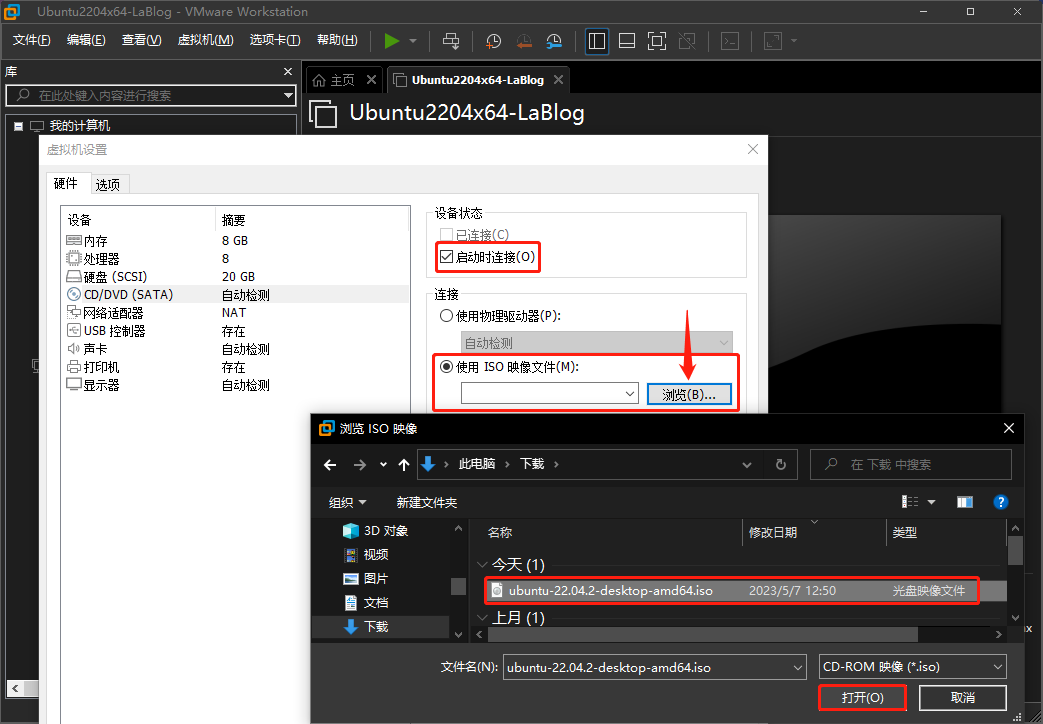Open the 帮助(H) menu
The width and height of the screenshot is (1043, 724).
point(337,40)
